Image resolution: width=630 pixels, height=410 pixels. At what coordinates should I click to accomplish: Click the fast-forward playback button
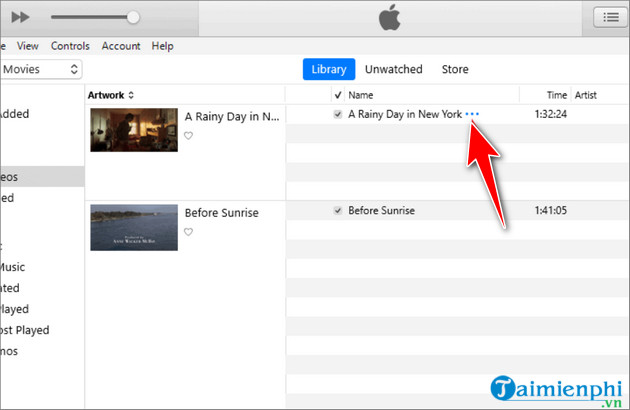click(x=20, y=17)
